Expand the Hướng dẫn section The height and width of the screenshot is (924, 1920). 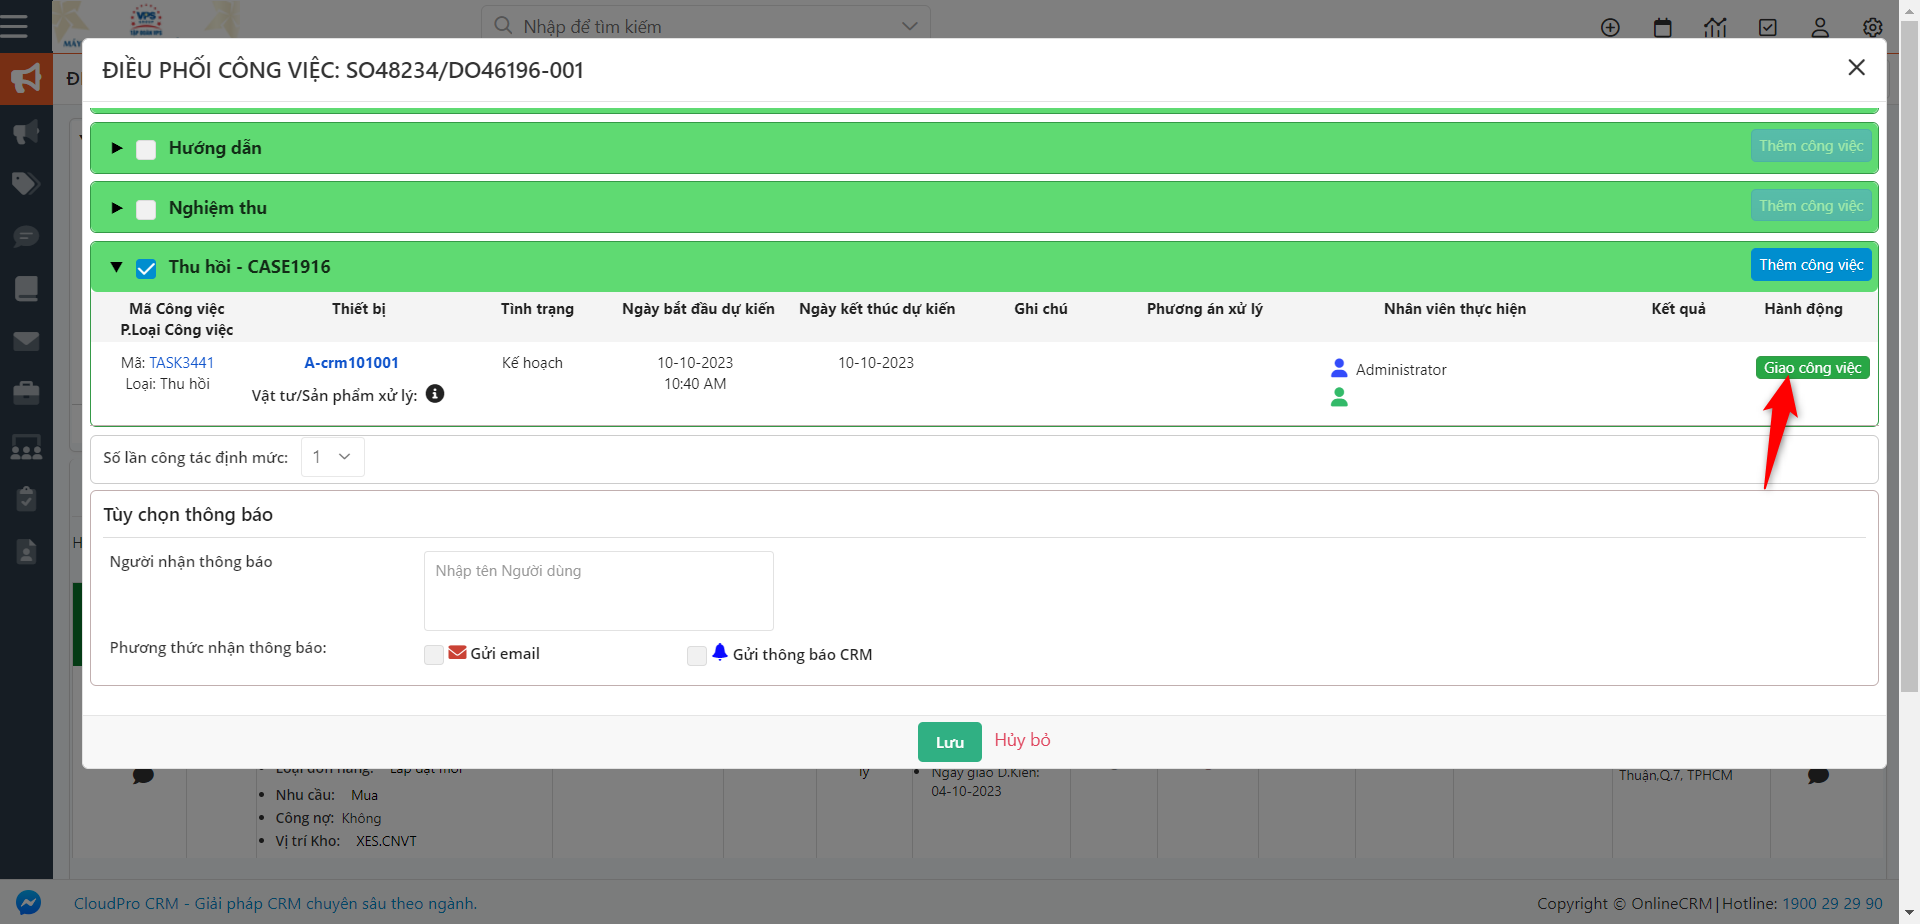[117, 148]
